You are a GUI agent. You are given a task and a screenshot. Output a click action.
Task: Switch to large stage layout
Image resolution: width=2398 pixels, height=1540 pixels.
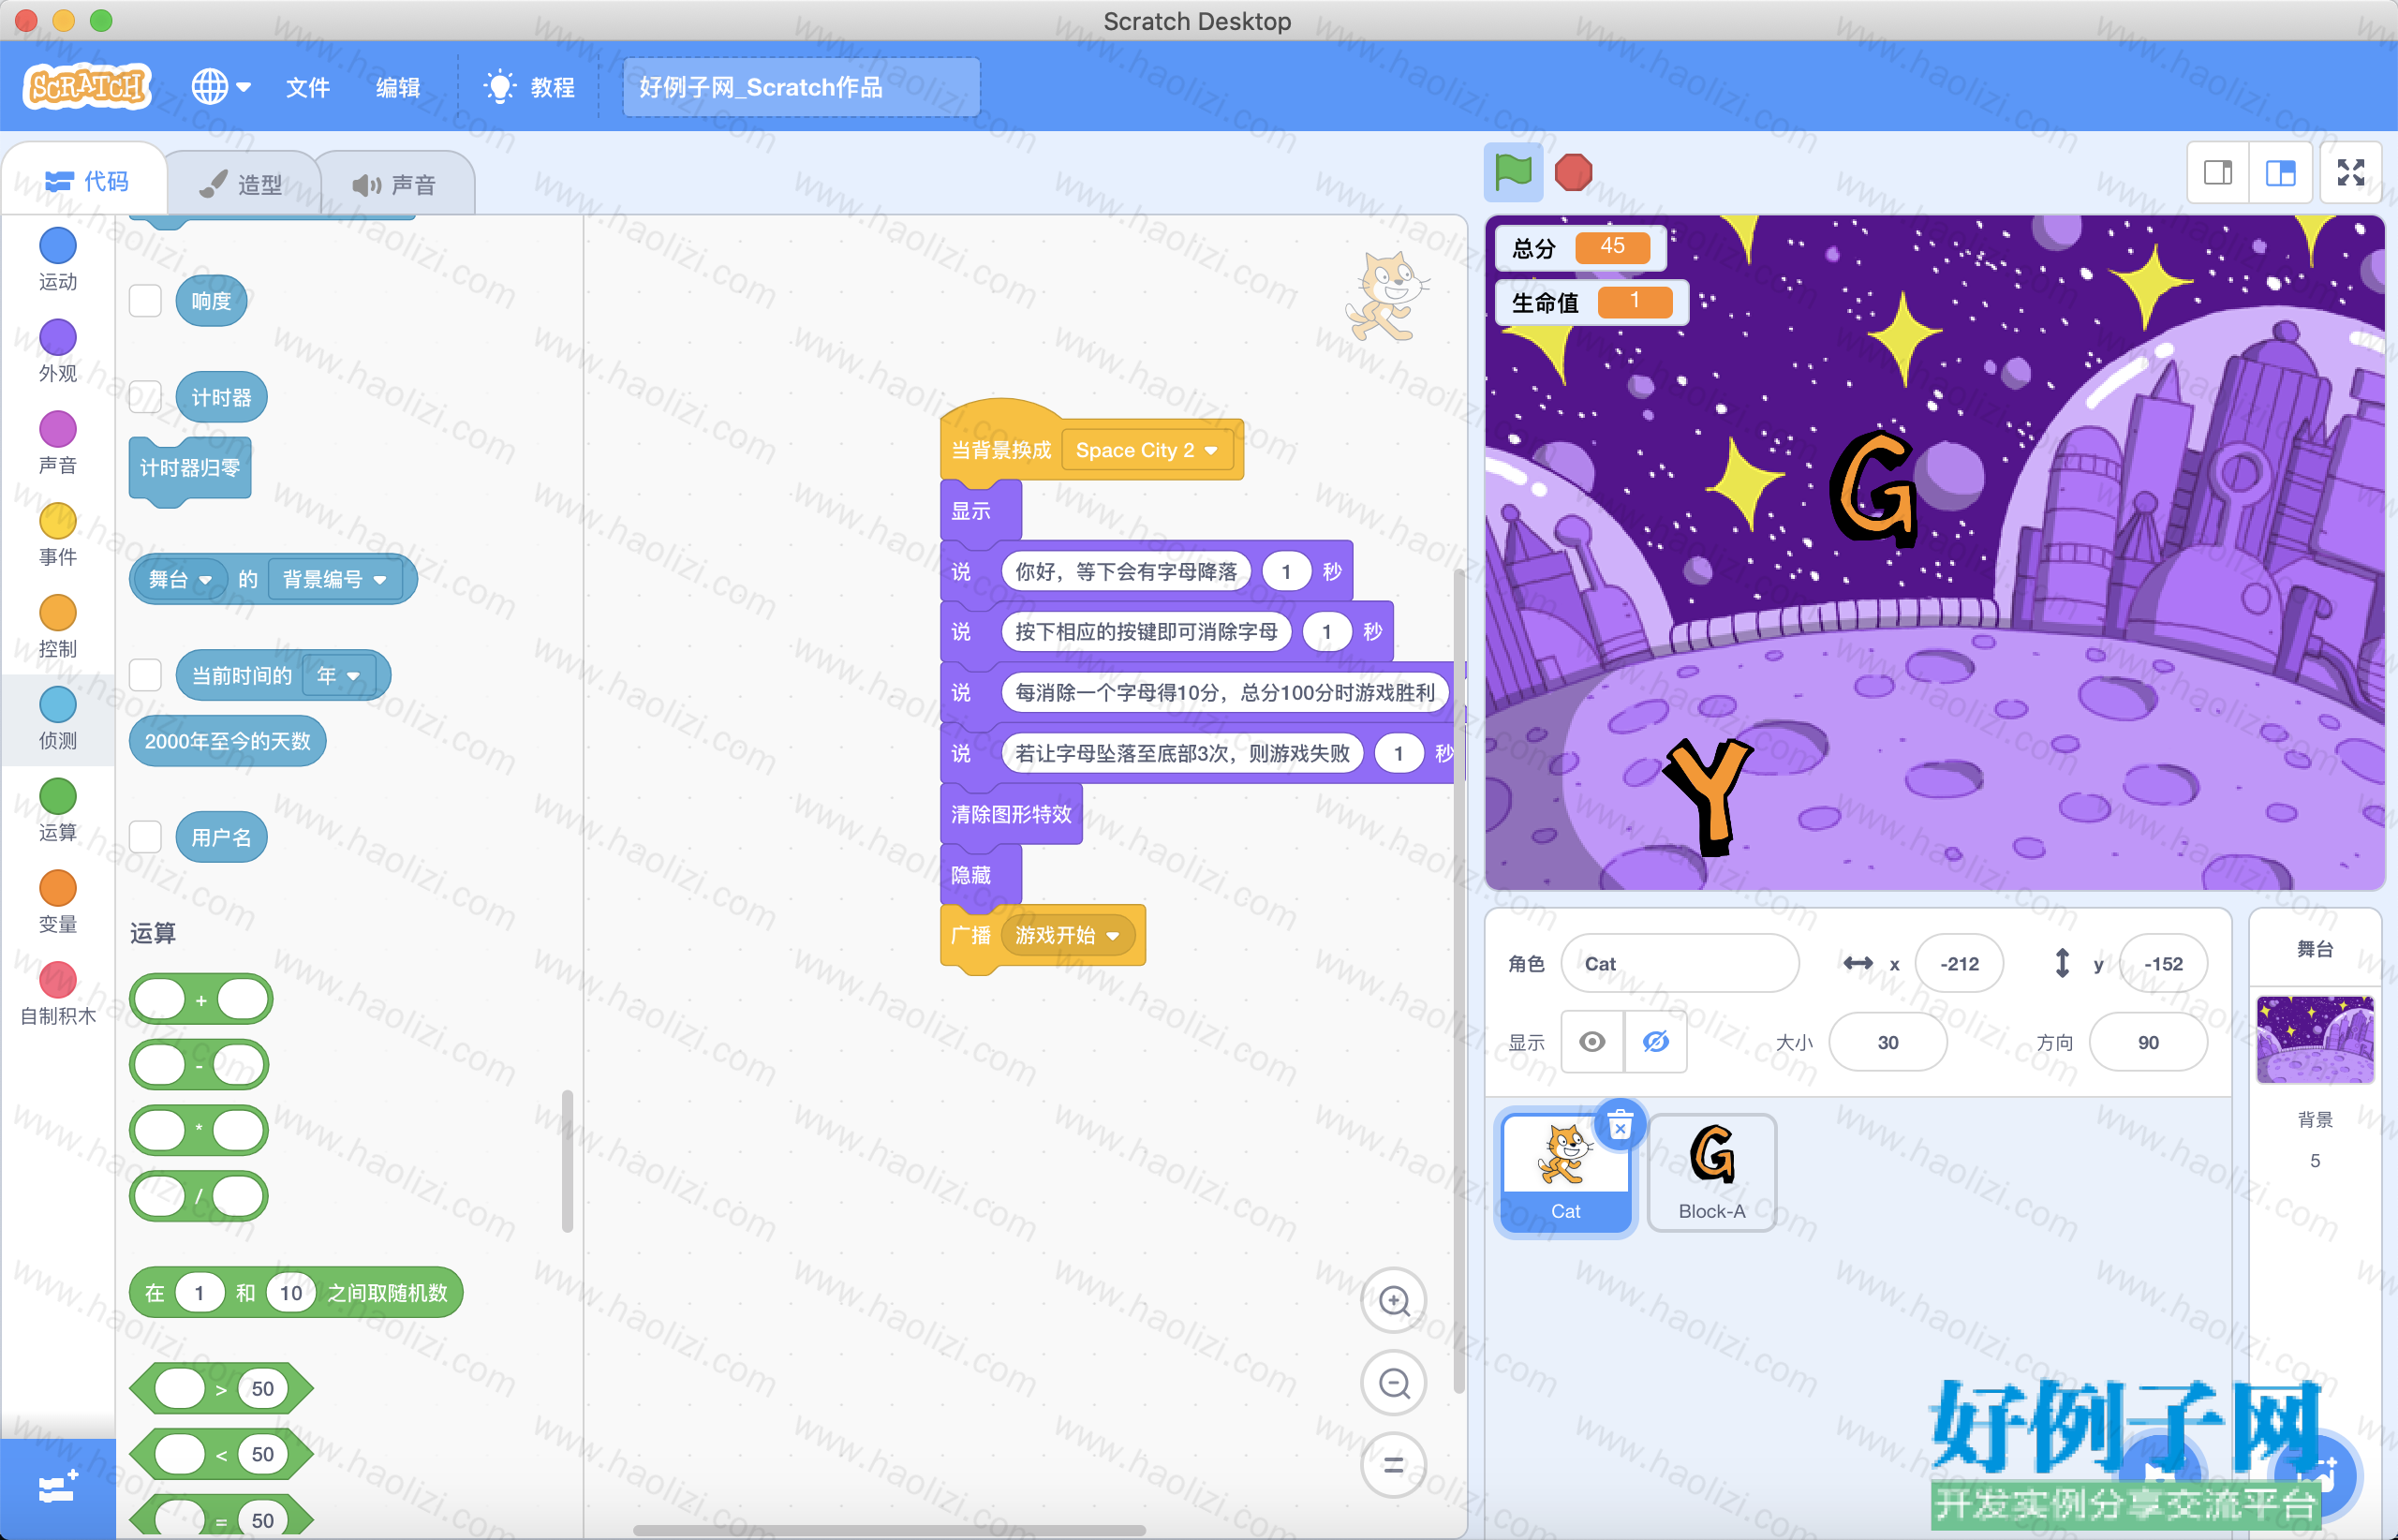tap(2280, 173)
